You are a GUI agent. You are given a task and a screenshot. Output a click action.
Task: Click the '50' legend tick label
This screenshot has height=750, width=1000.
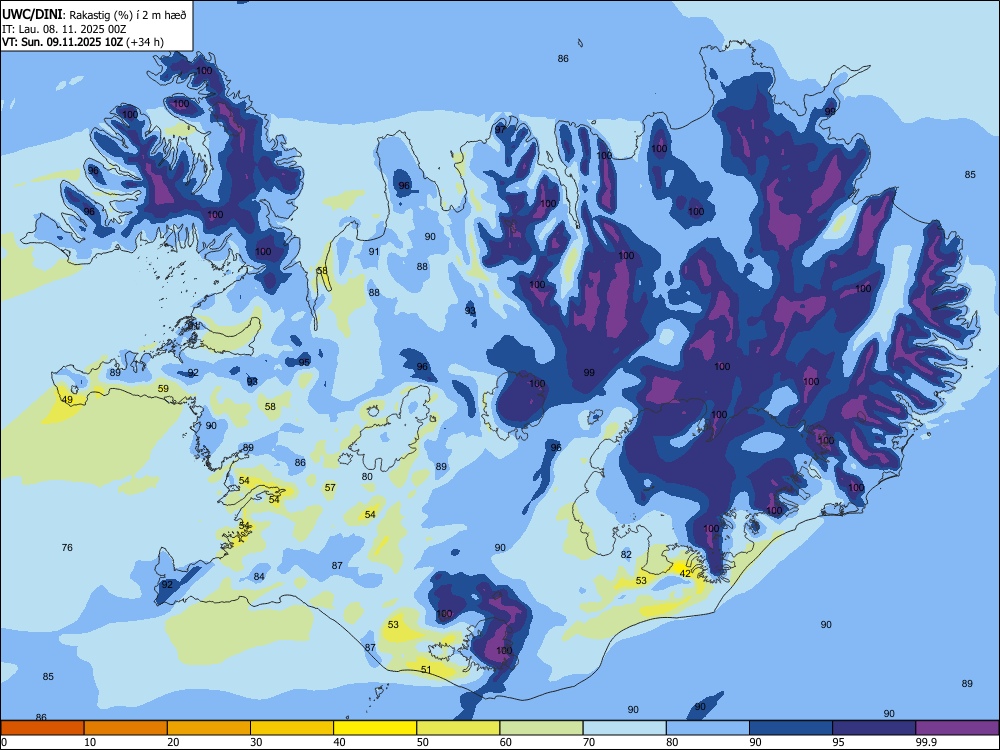423,742
